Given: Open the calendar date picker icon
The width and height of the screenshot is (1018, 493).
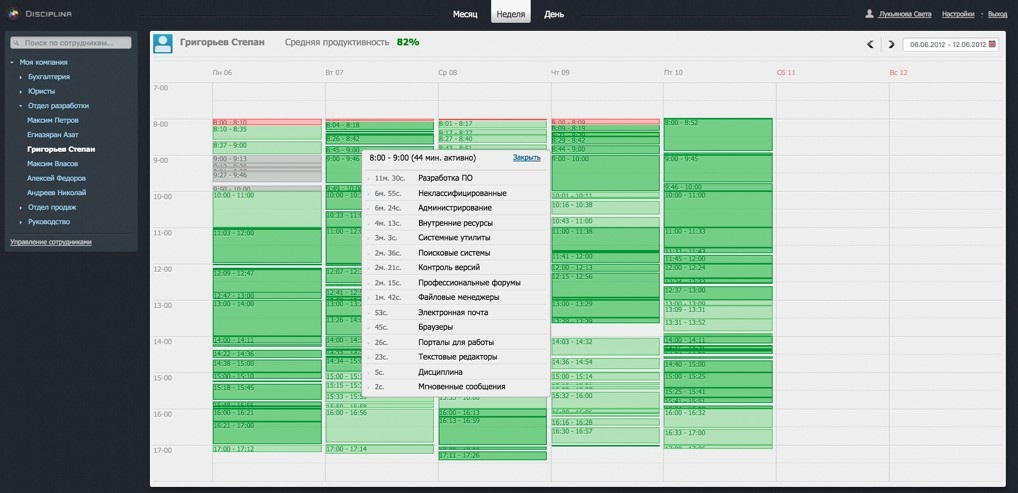Looking at the screenshot, I should click(x=992, y=45).
